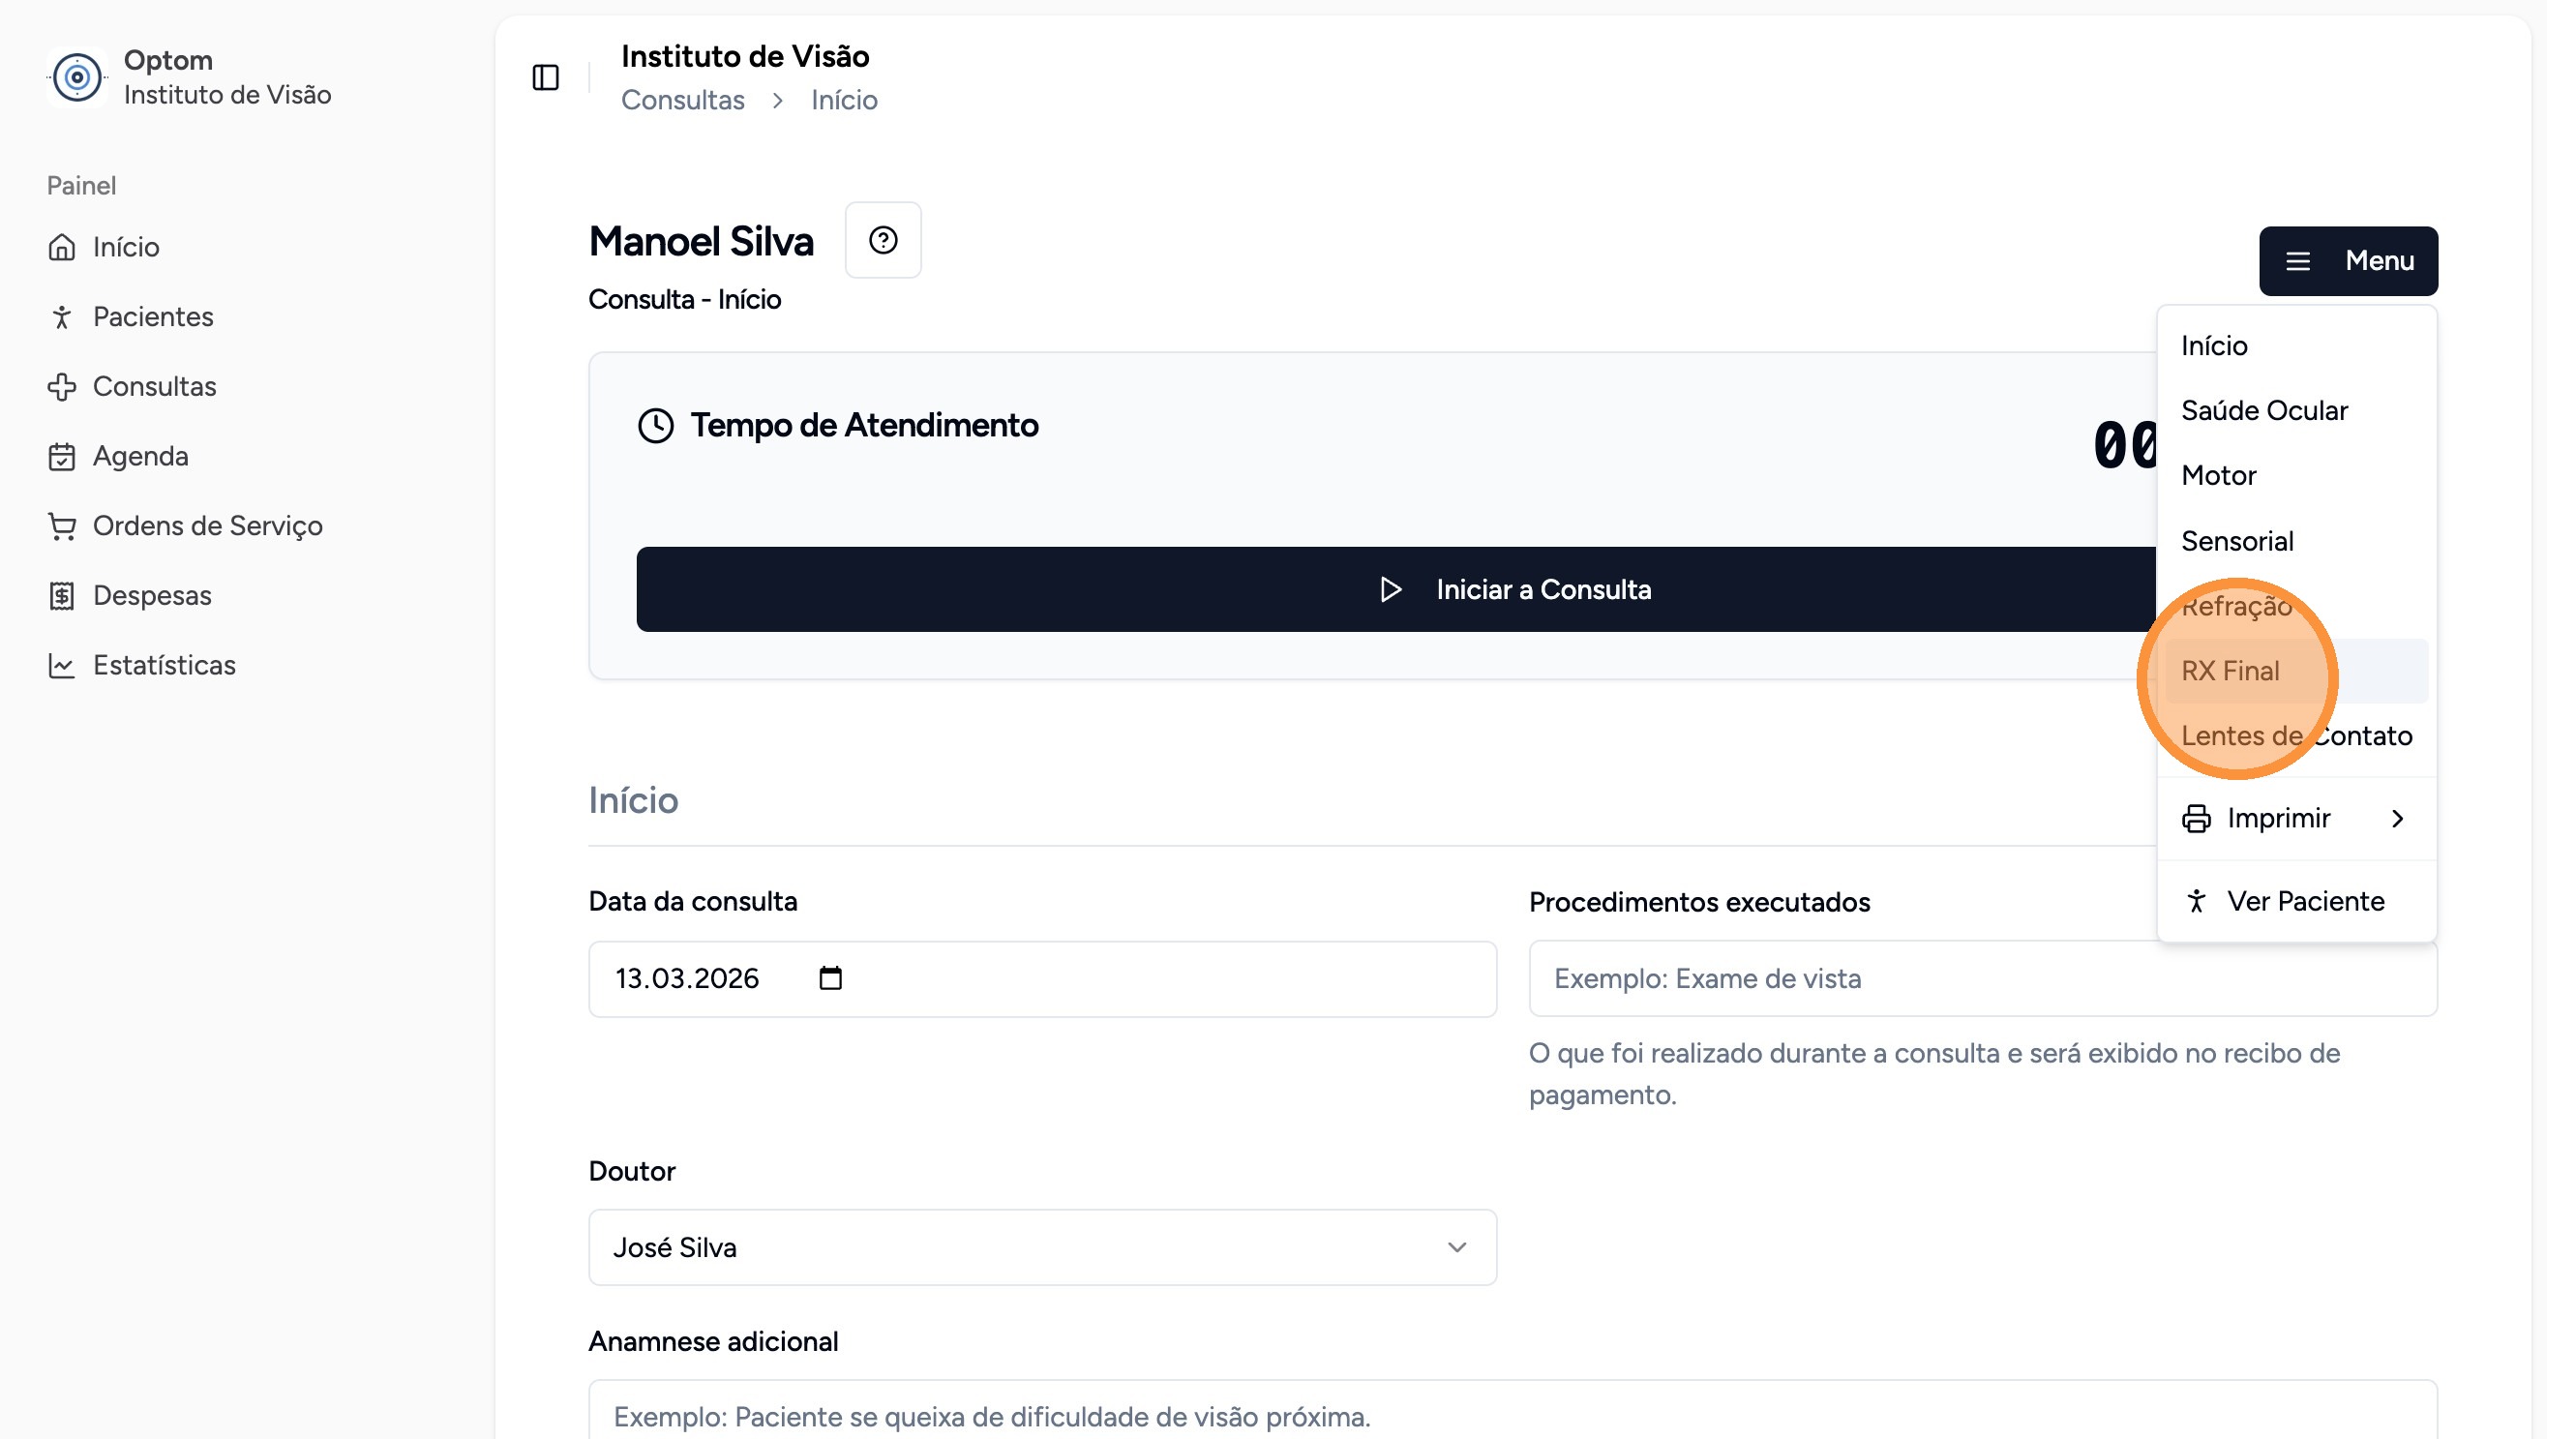Viewport: 2576px width, 1439px height.
Task: Open the Optom logo in sidebar
Action: point(77,77)
